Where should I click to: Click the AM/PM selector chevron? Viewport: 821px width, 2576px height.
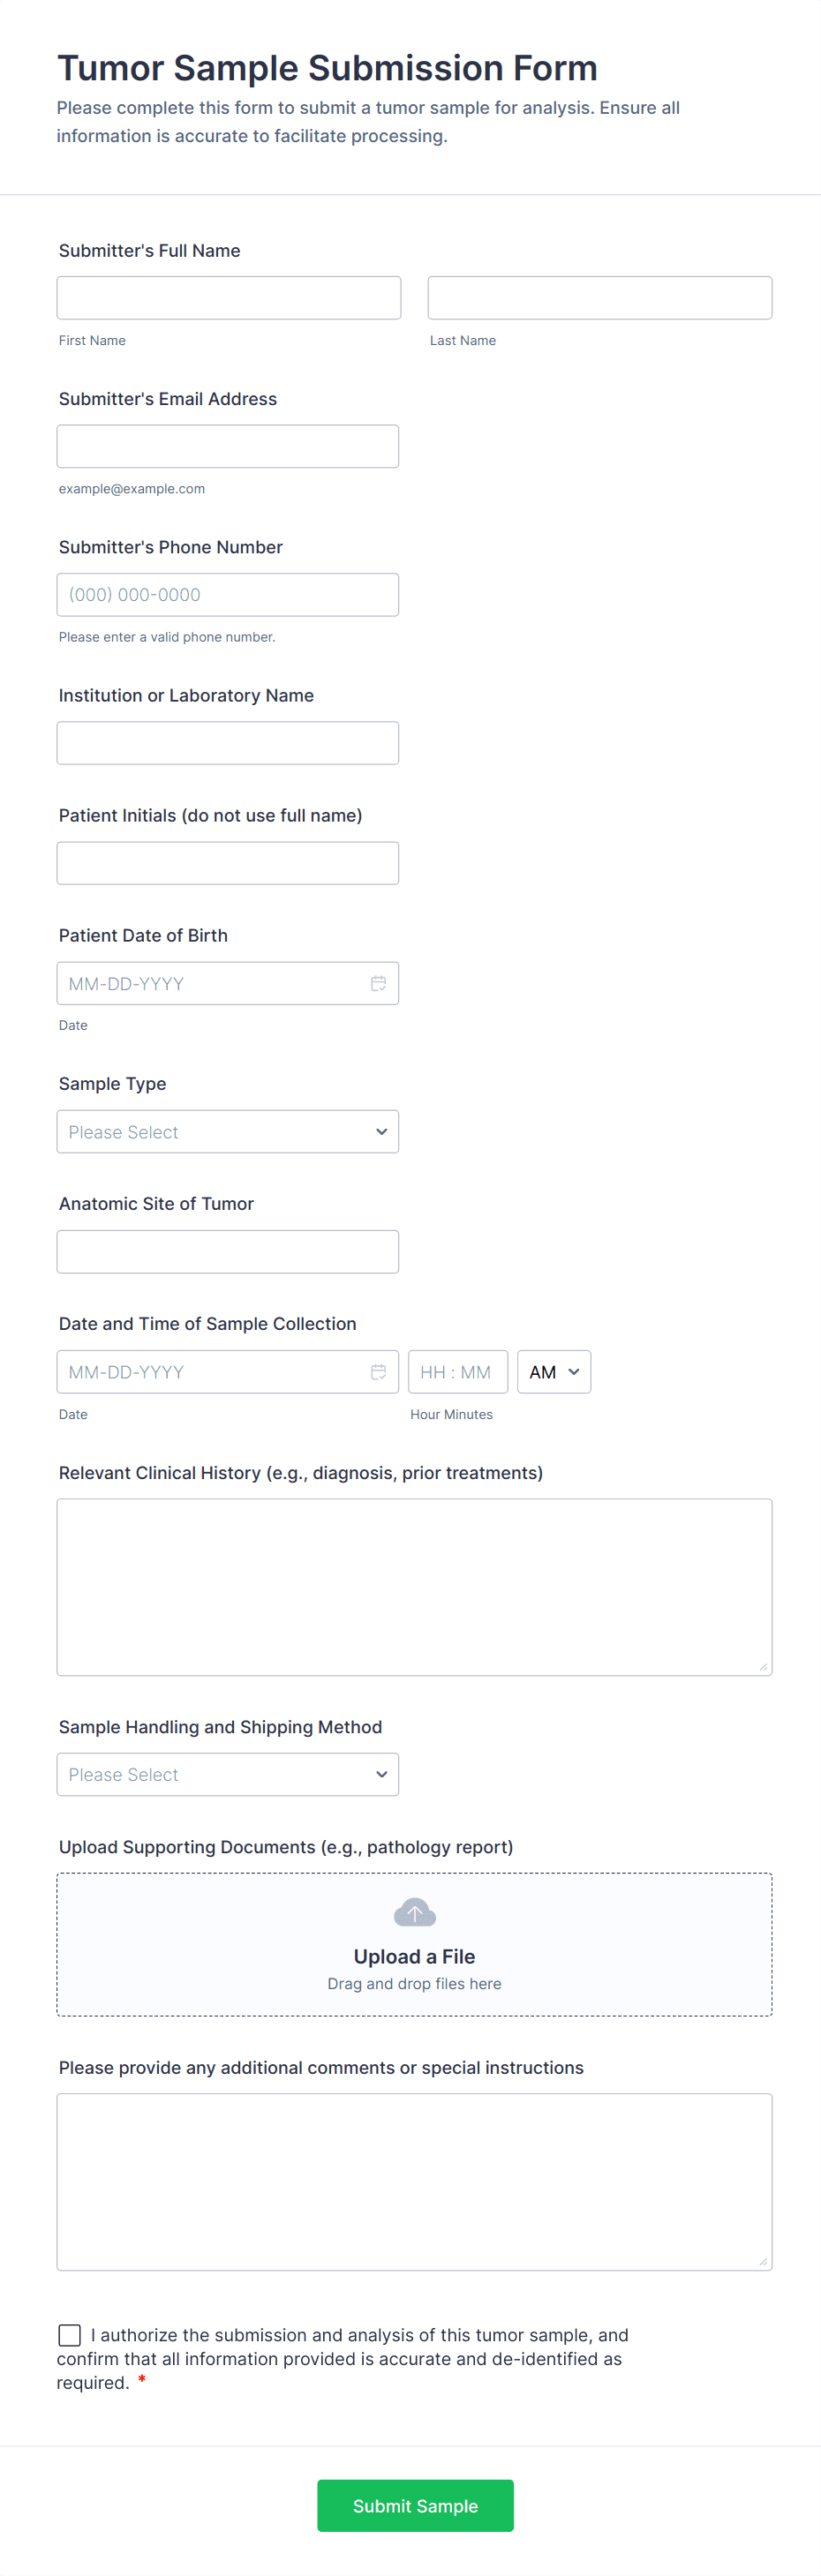point(575,1371)
